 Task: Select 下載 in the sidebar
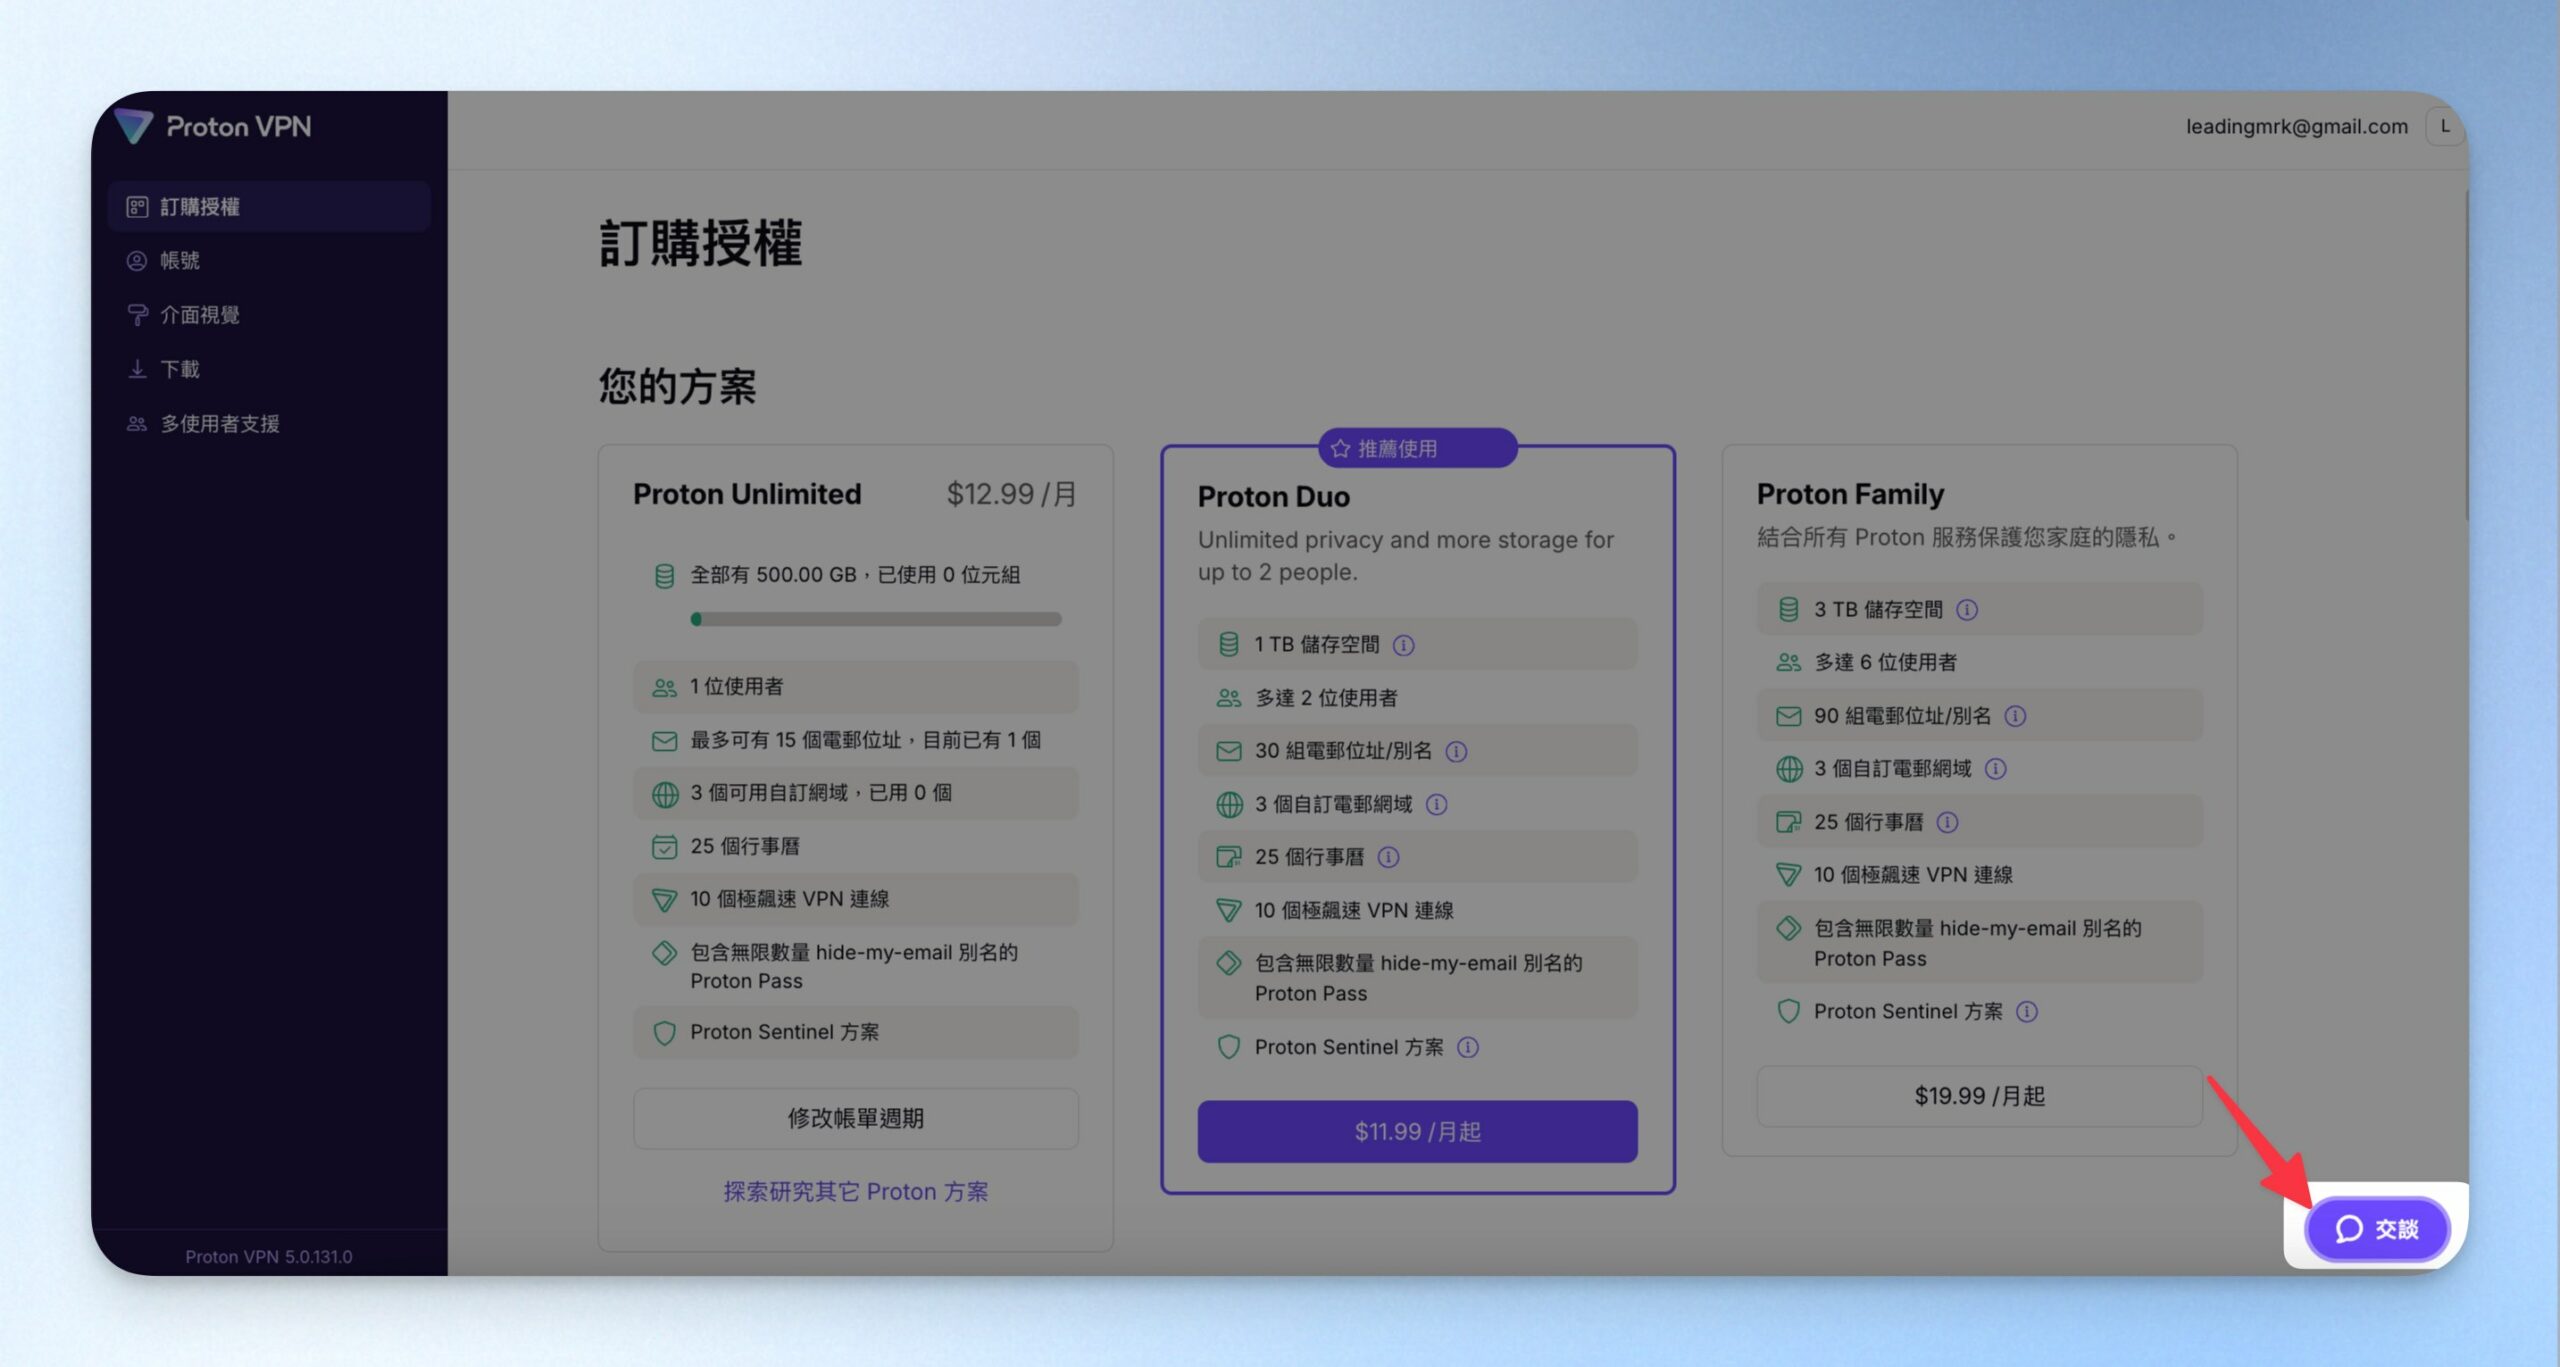pos(268,369)
